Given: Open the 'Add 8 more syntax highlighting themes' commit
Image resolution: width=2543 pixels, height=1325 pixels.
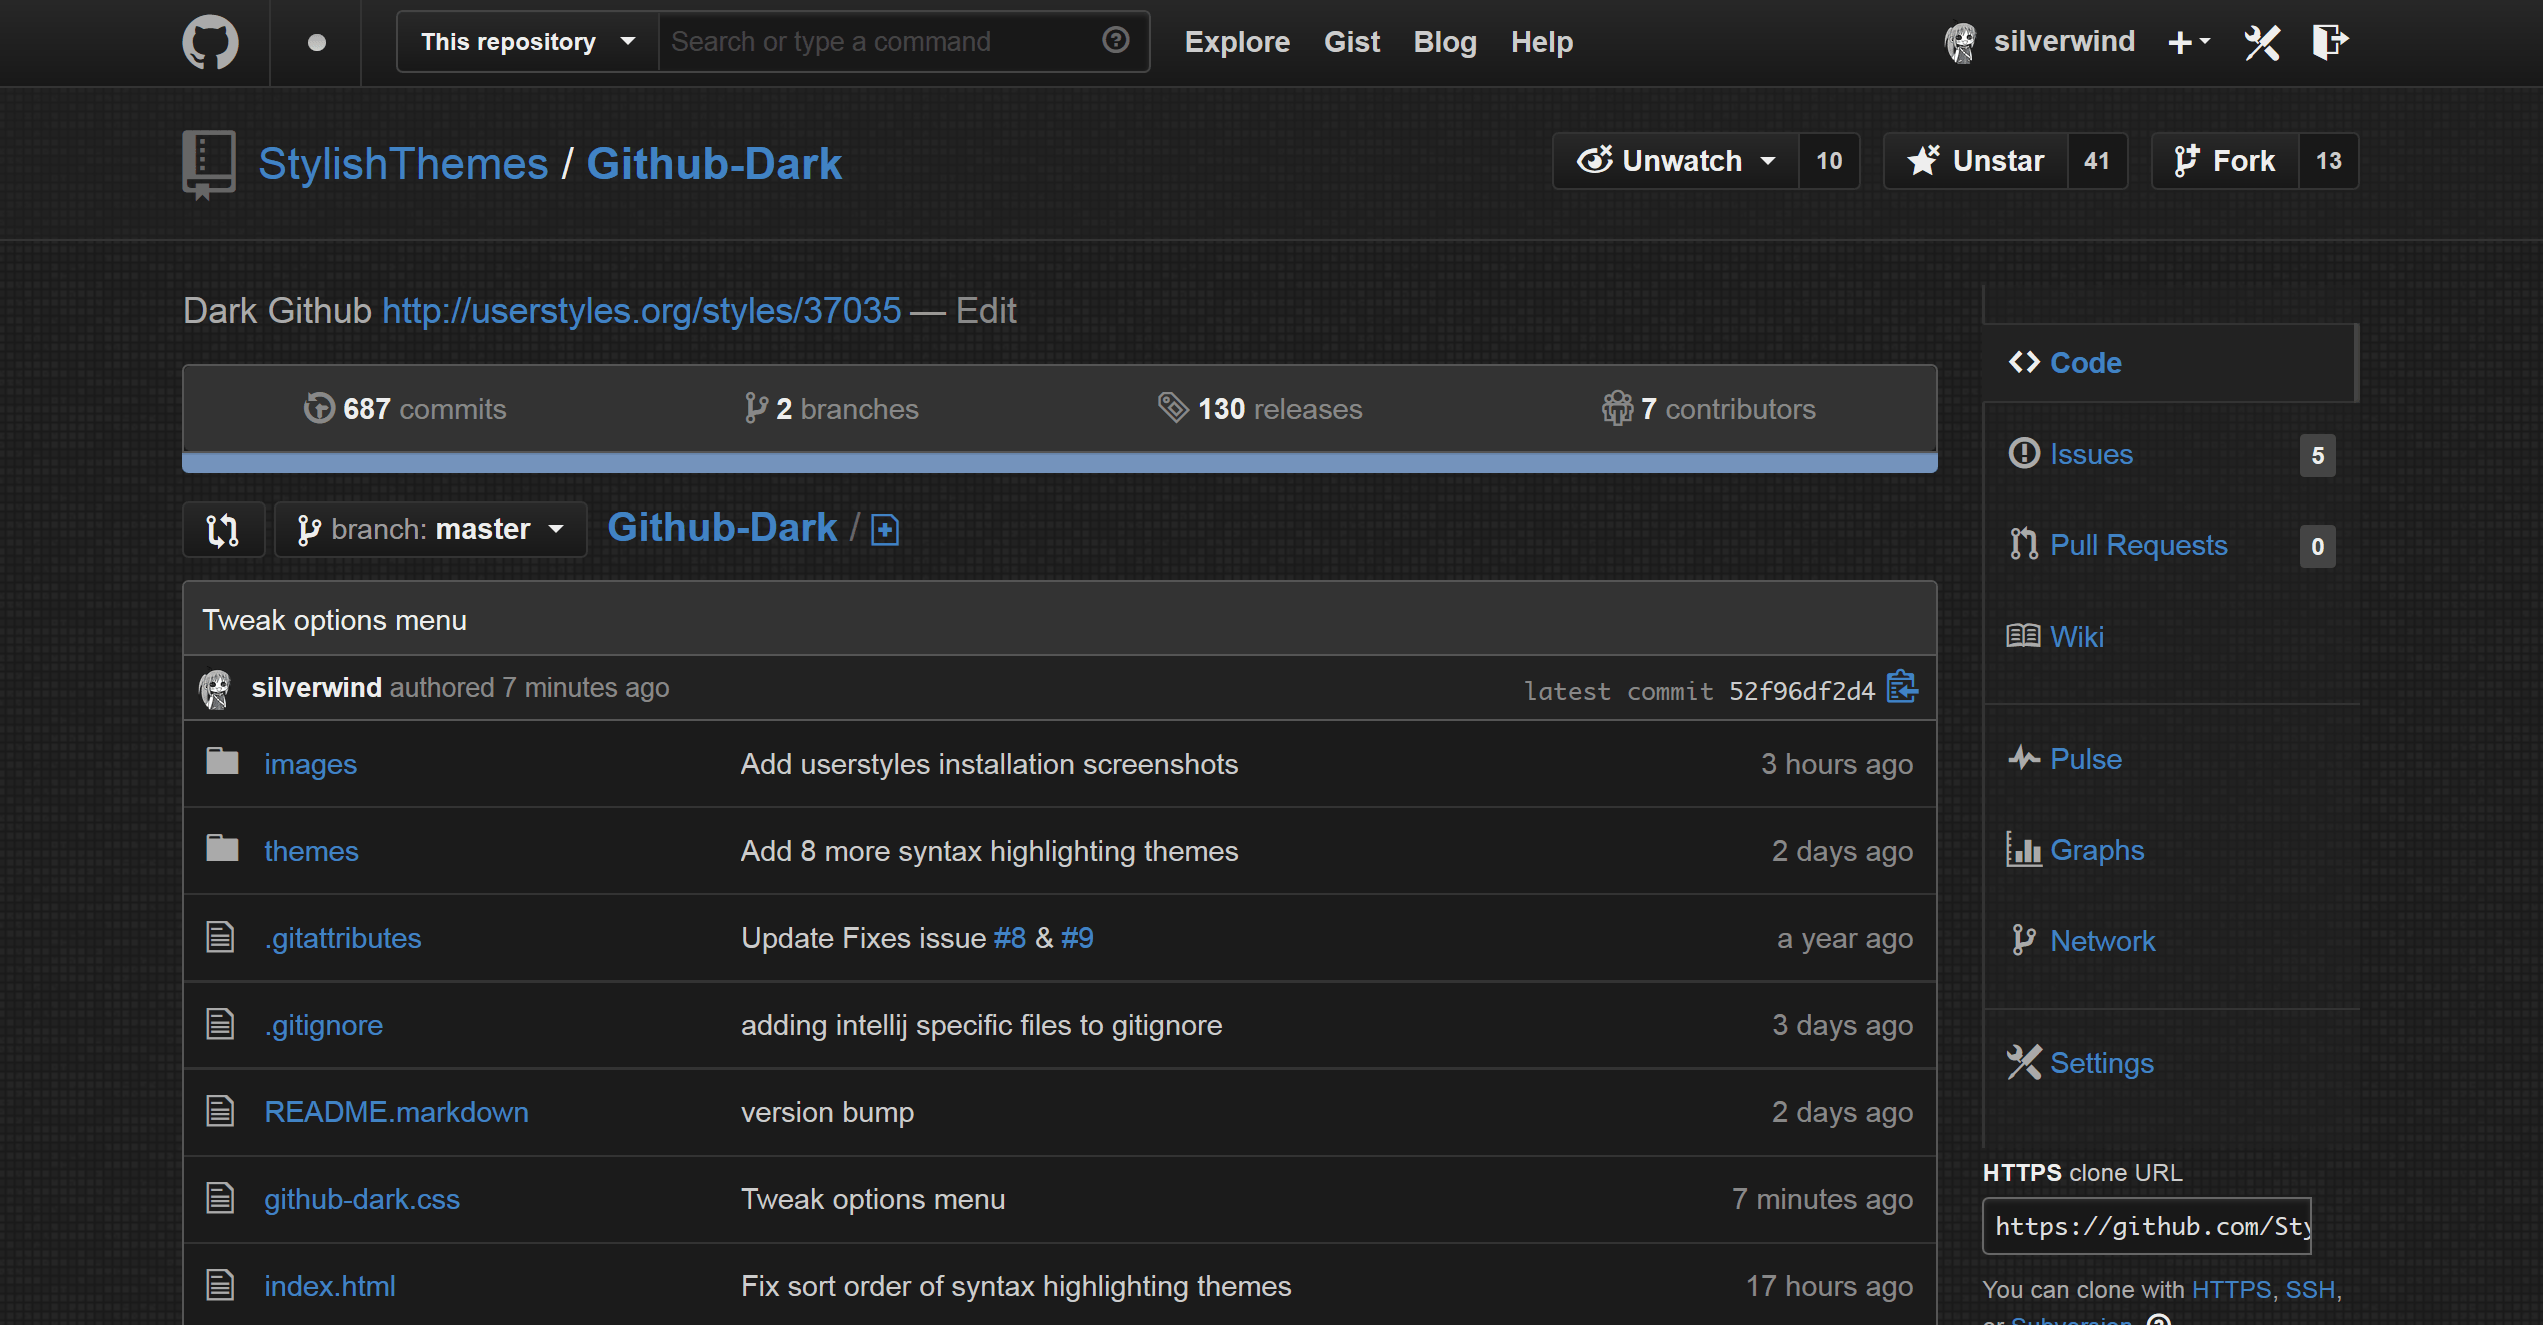Looking at the screenshot, I should coord(989,851).
